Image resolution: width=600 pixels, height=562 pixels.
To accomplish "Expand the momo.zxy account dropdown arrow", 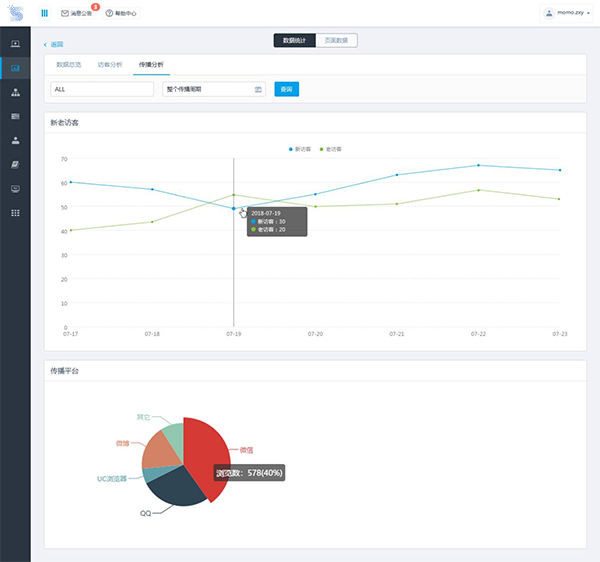I will point(588,13).
